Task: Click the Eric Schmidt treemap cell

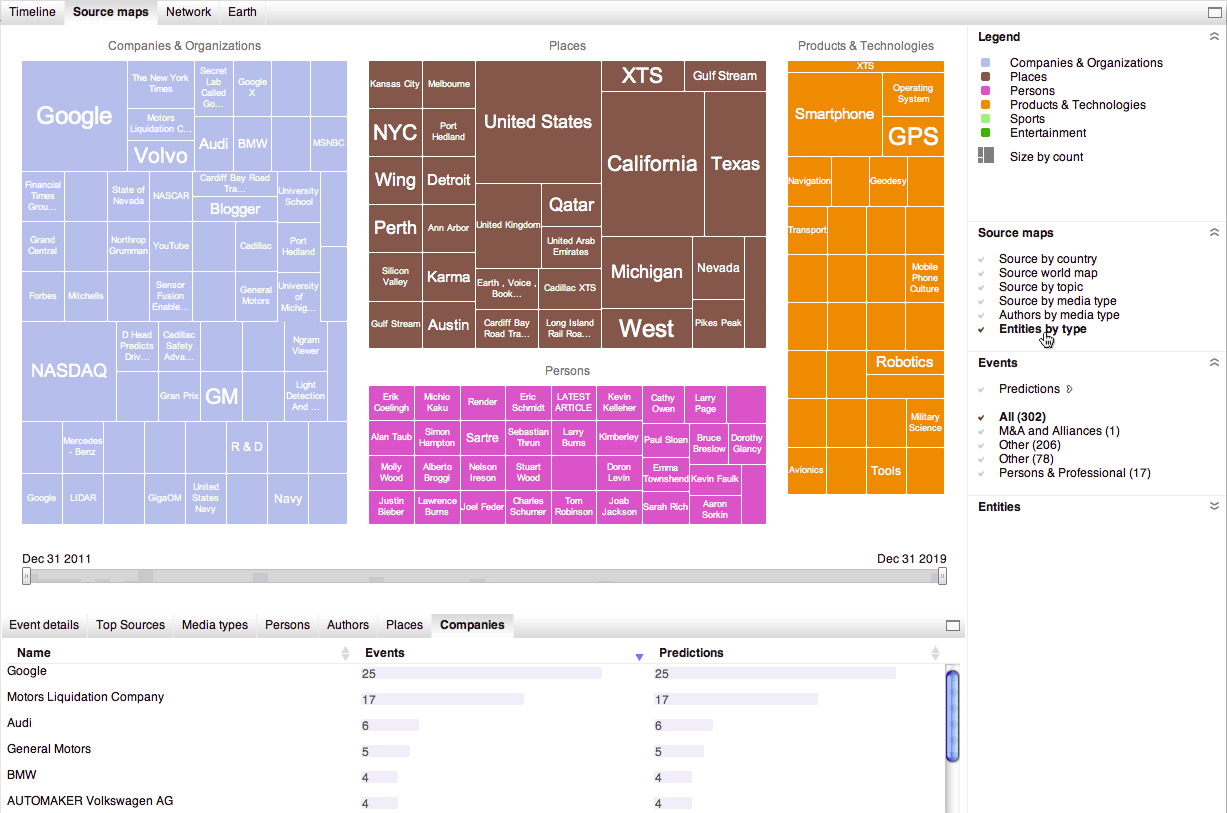Action: click(x=528, y=403)
